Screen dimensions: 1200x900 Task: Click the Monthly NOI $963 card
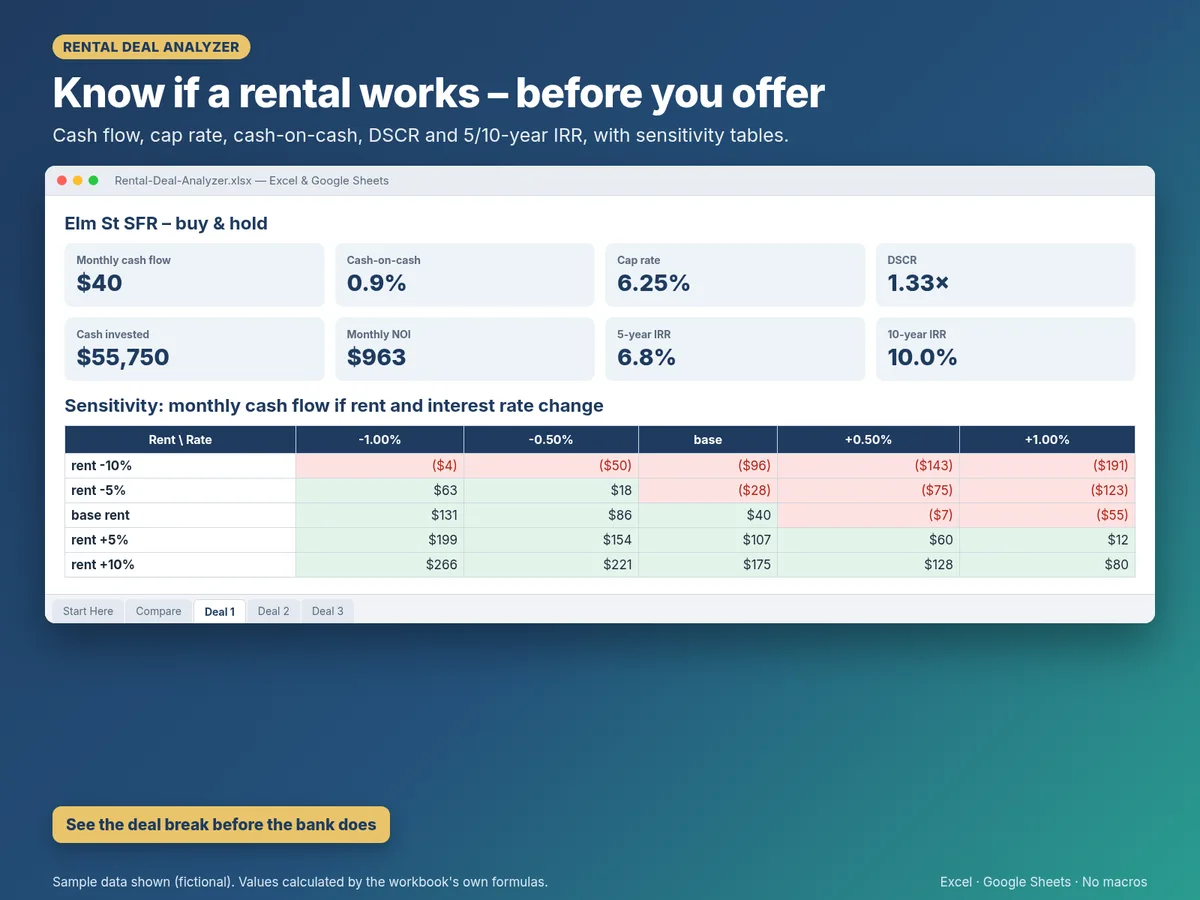point(465,349)
